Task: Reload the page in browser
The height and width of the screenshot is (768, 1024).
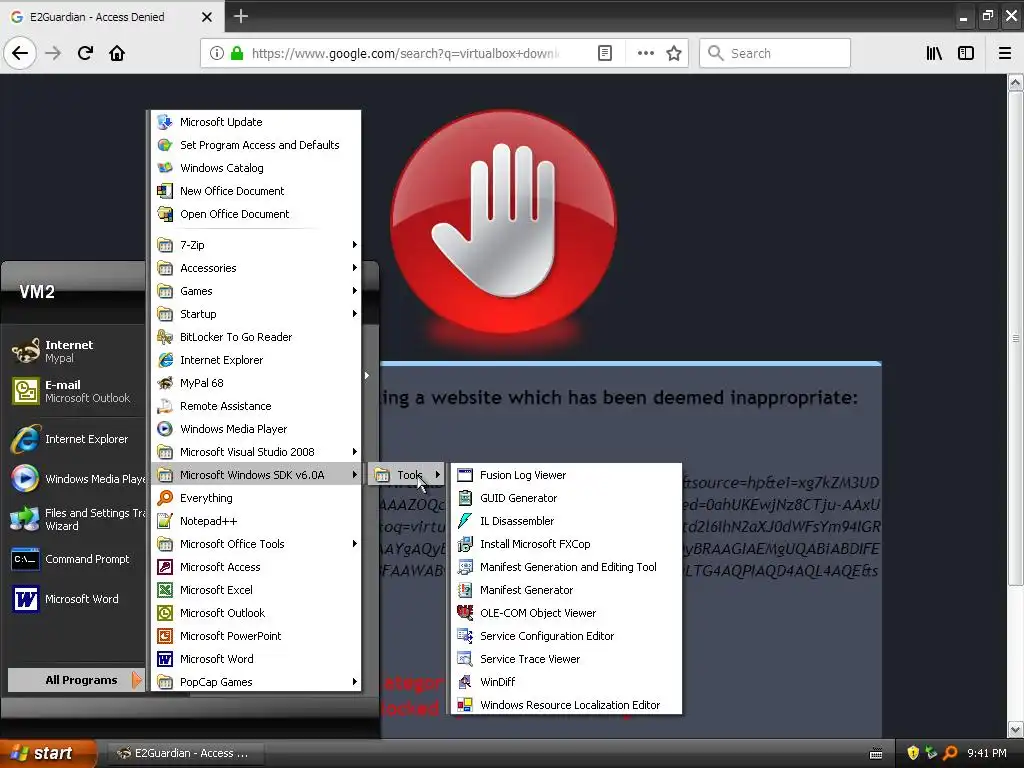Action: pos(85,53)
